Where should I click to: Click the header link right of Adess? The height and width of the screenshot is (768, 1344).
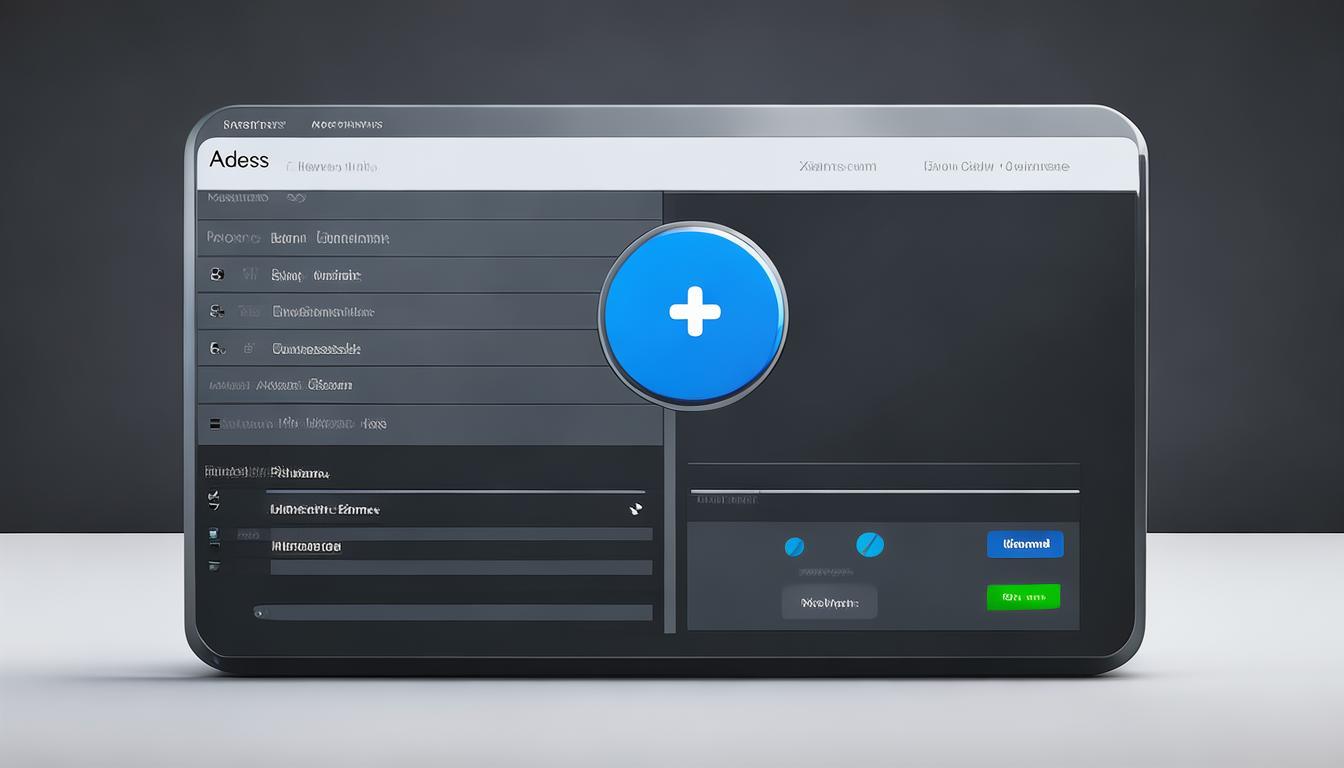[x=331, y=167]
